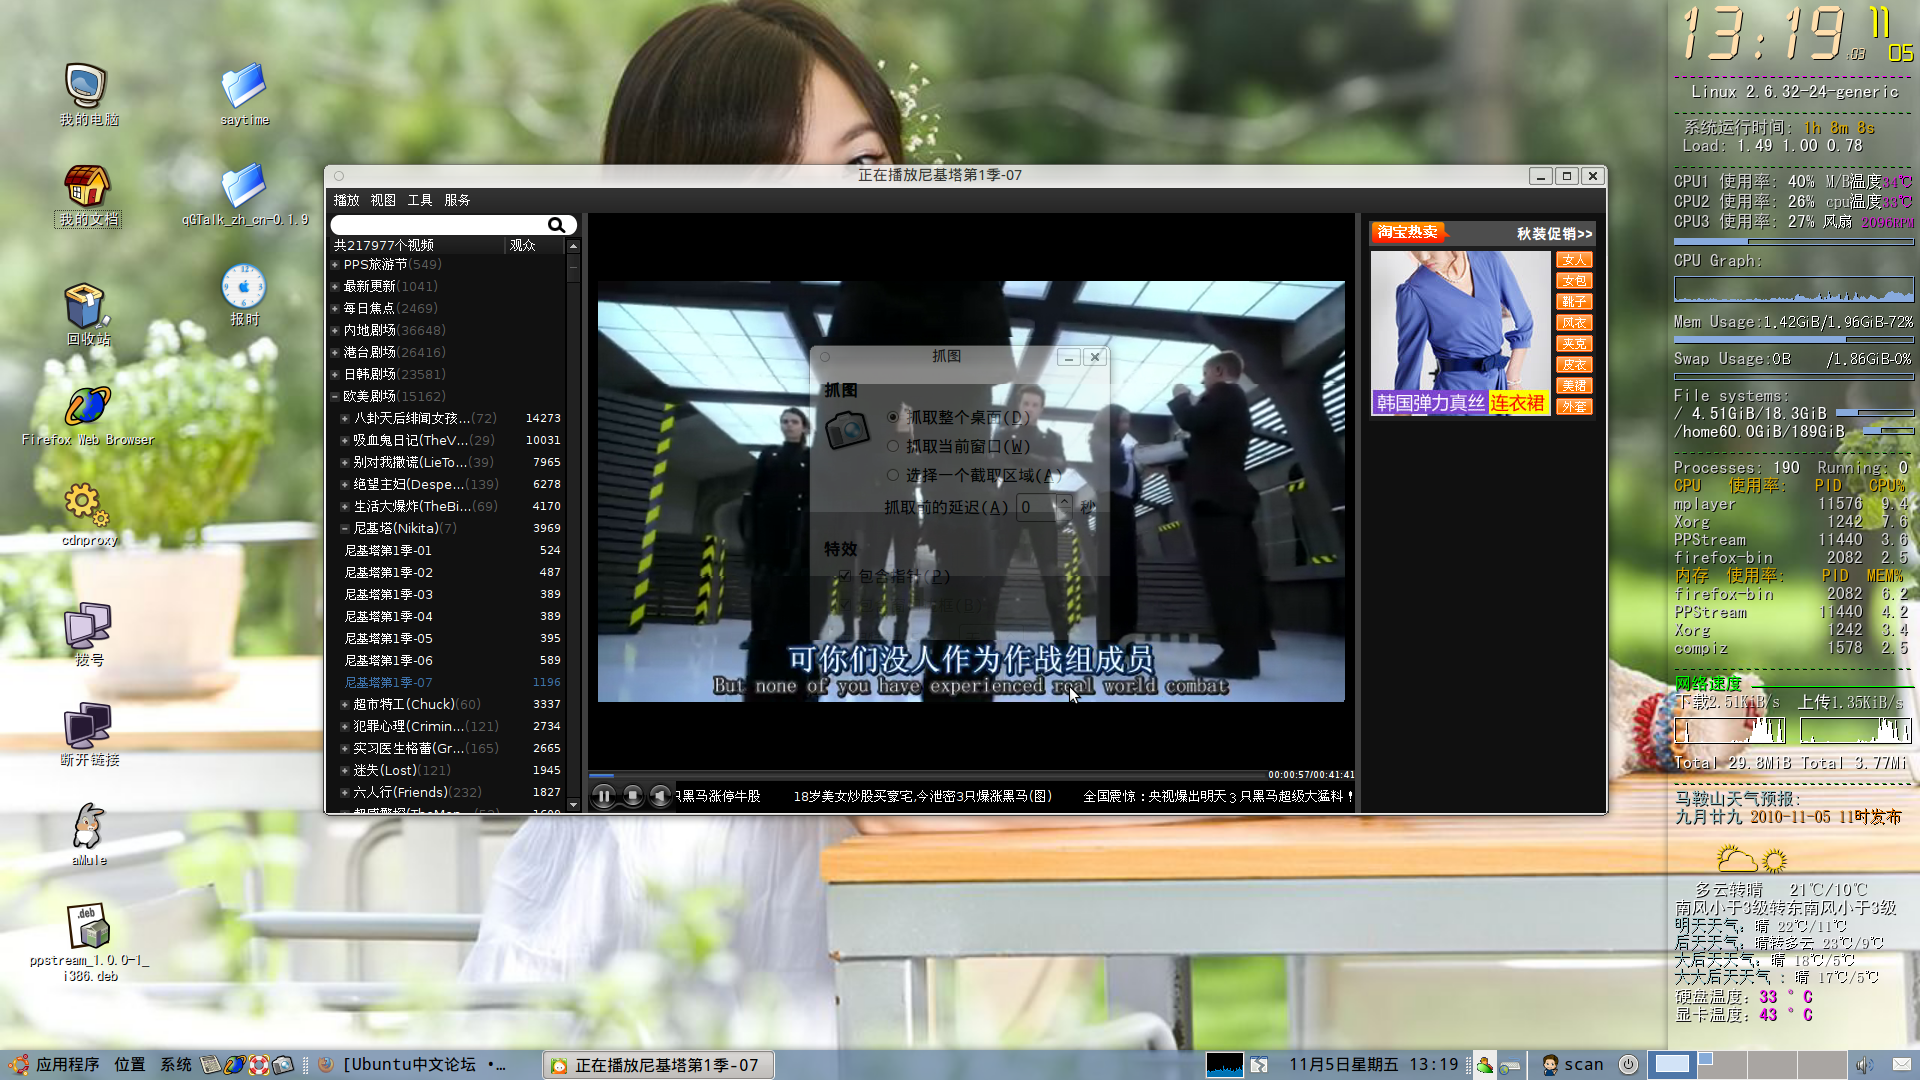Open the 我的电脑 desktop icon

coord(88,95)
